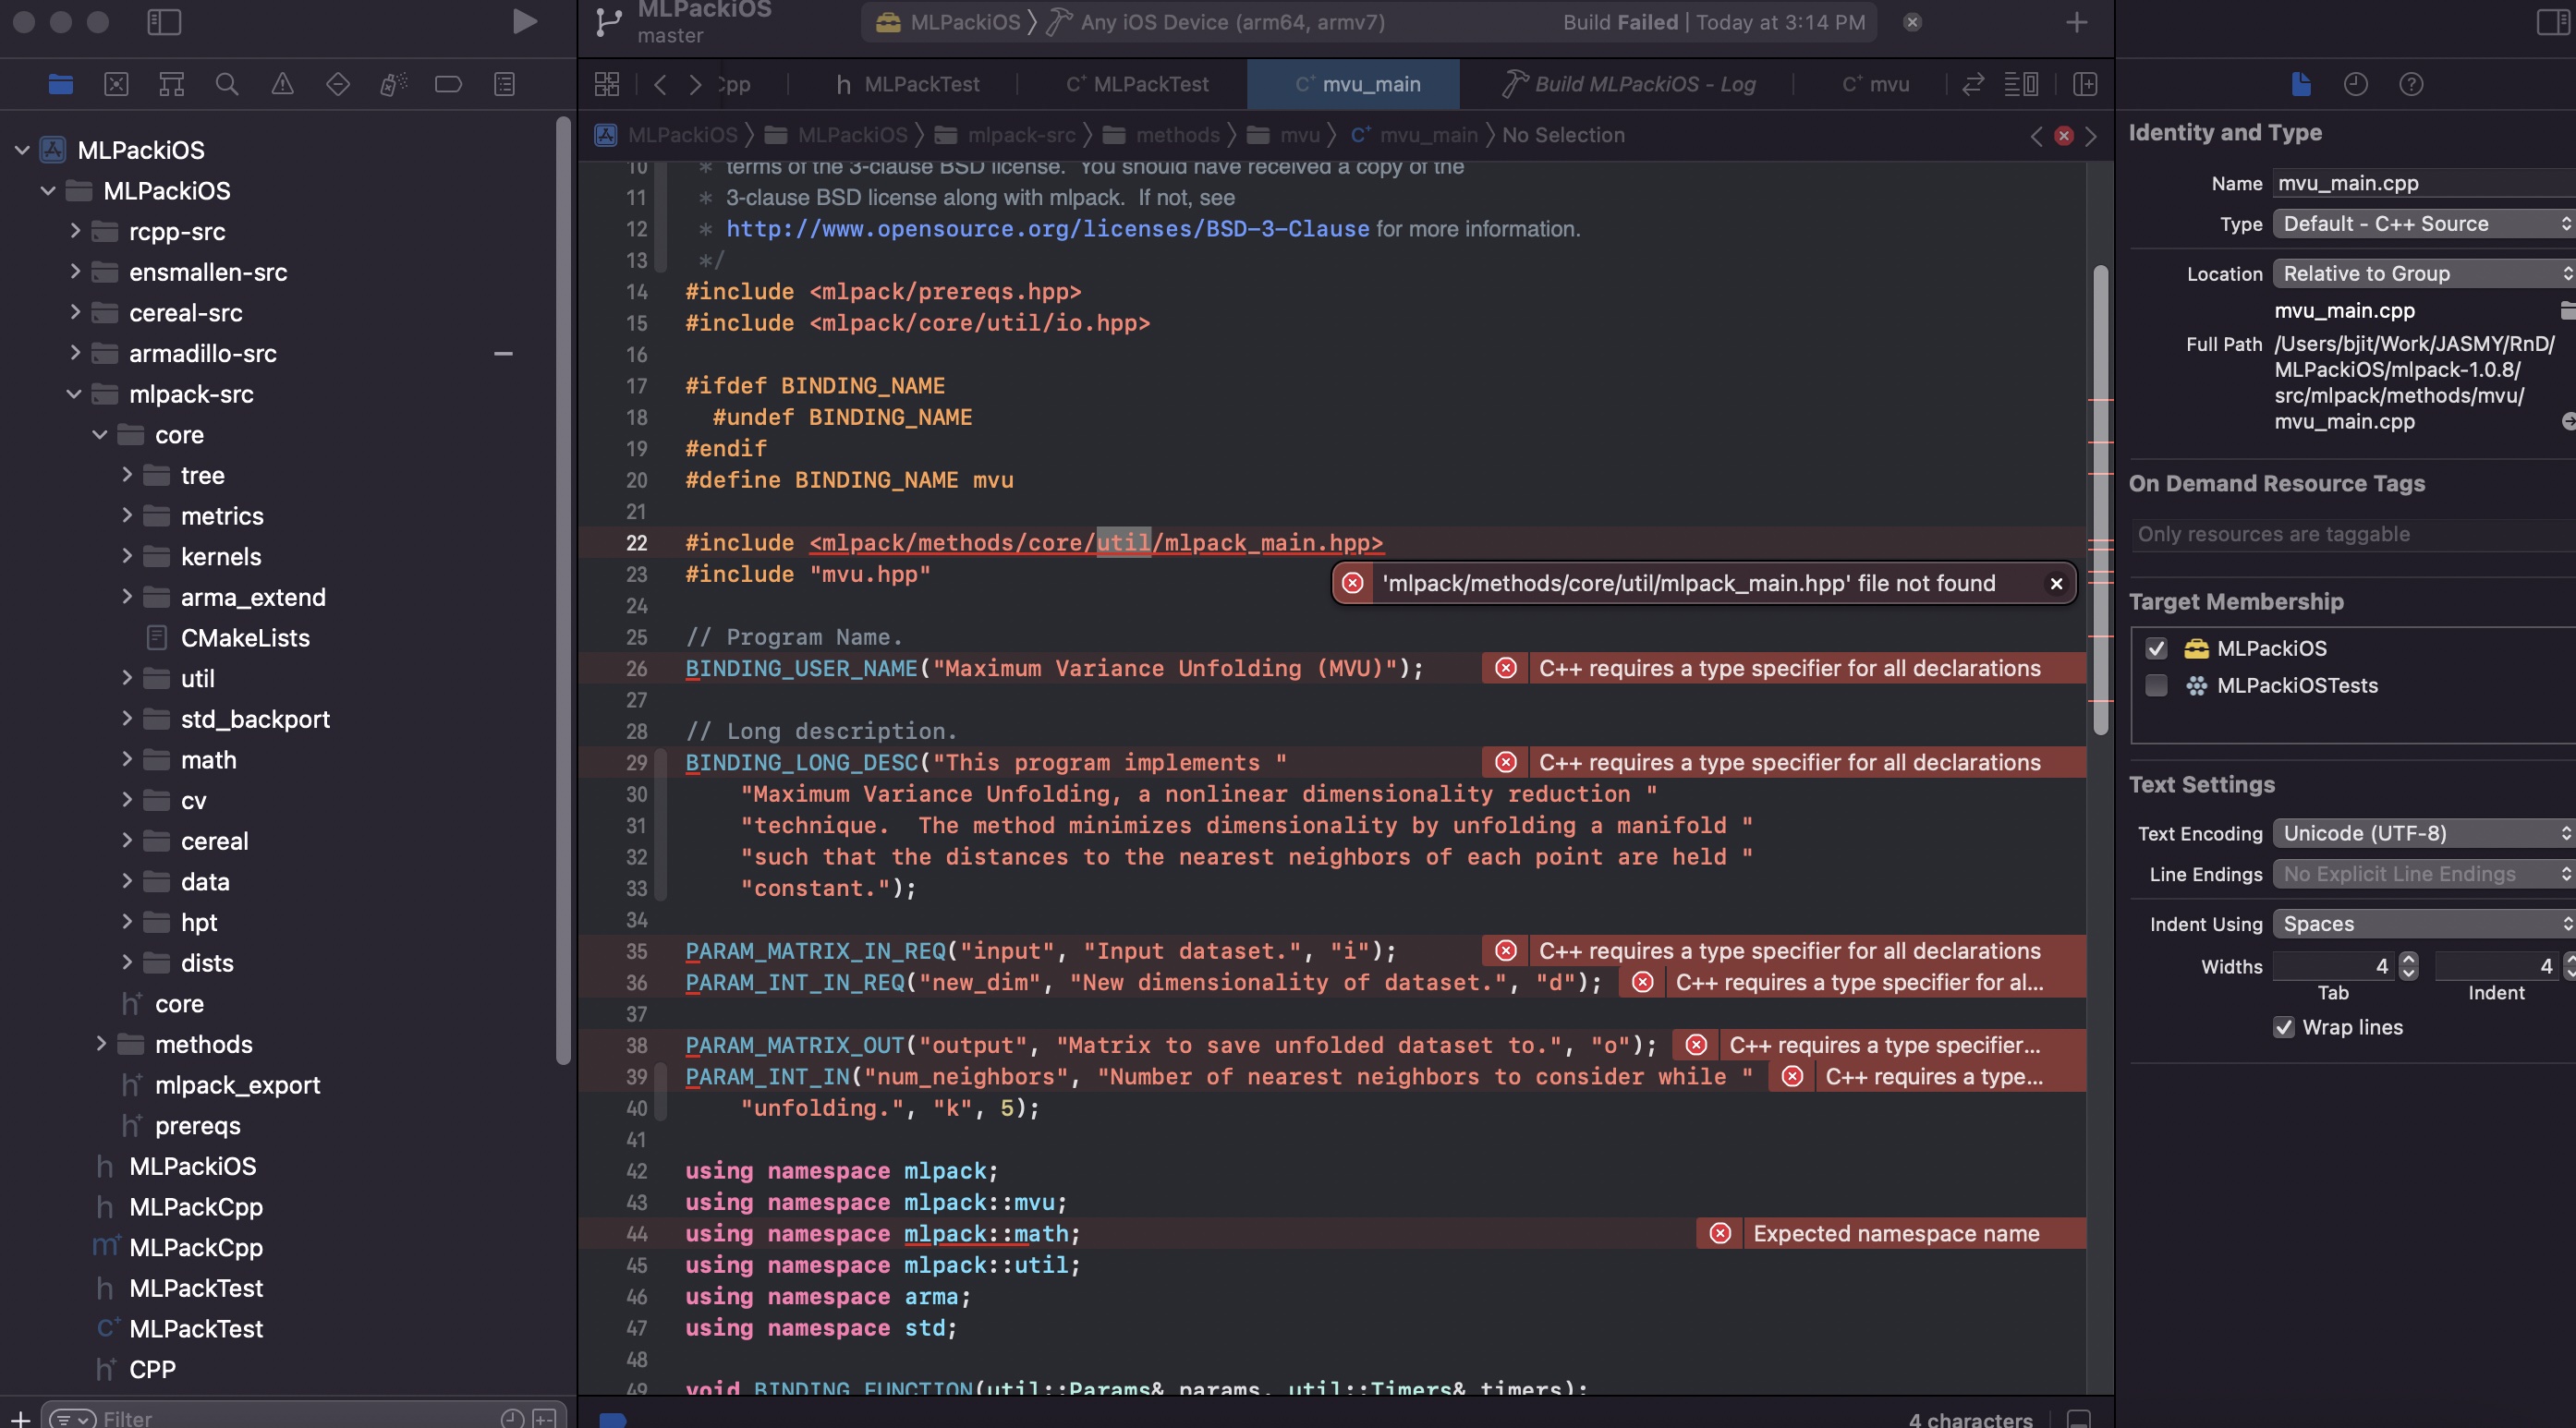Toggle MLPackiOS target membership checkbox
2576x1428 pixels.
2156,649
